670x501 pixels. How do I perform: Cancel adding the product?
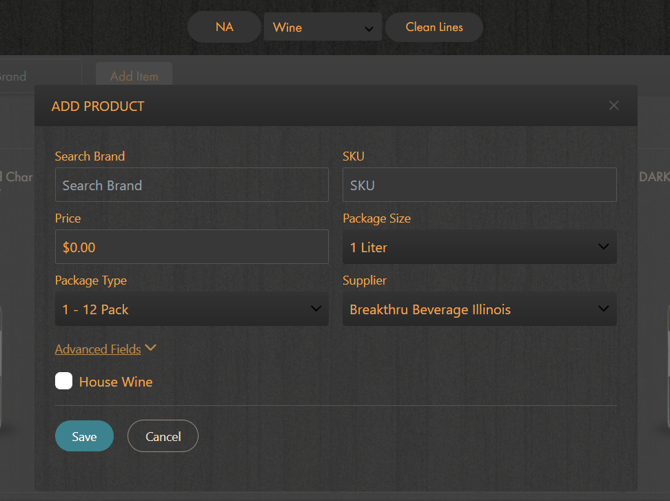click(163, 436)
